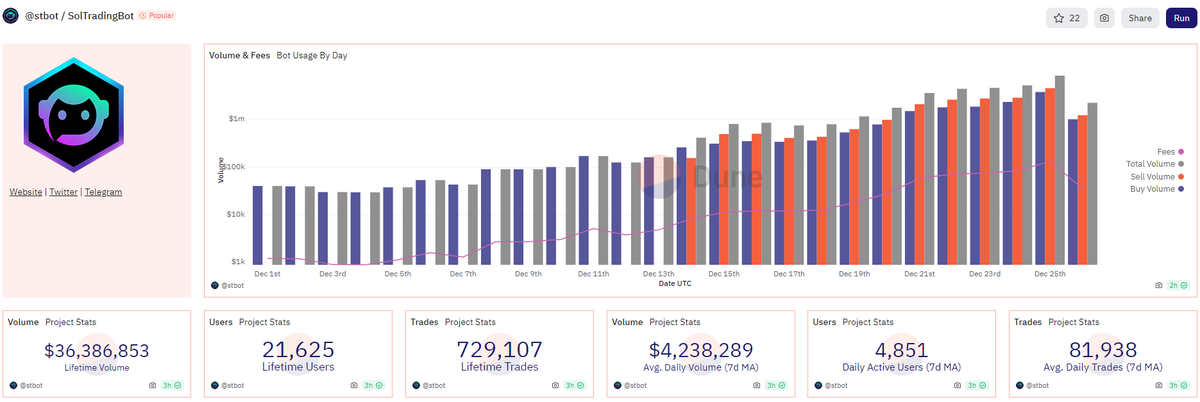This screenshot has height=402, width=1200.
Task: Click the $4,238,289 average daily volume value
Action: pos(701,351)
